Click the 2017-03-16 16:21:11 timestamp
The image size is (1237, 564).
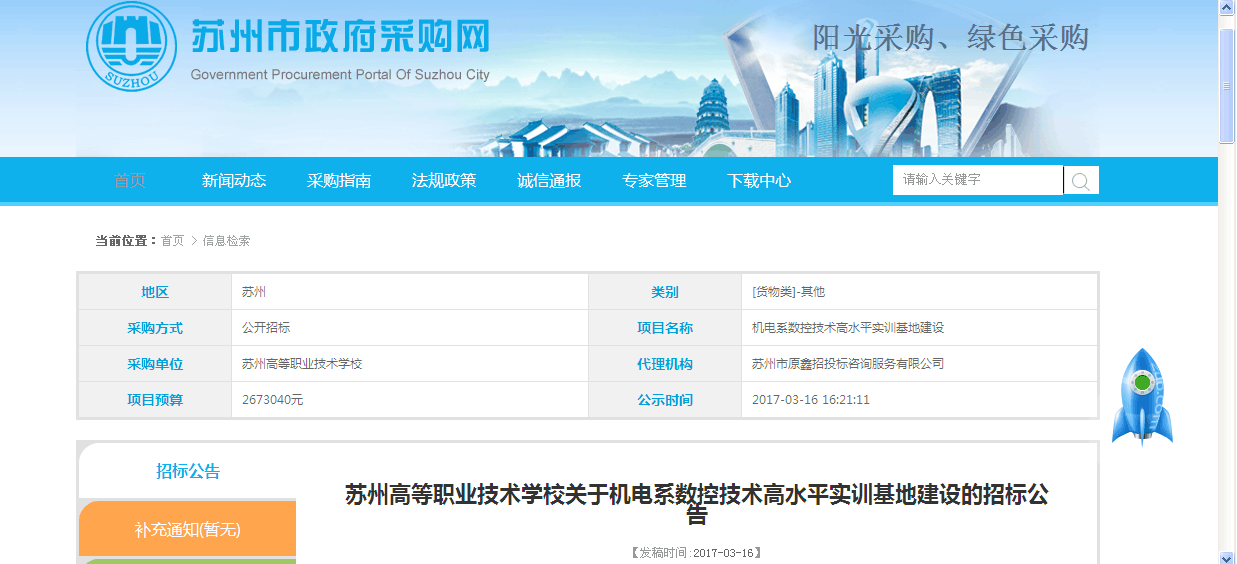coord(811,400)
